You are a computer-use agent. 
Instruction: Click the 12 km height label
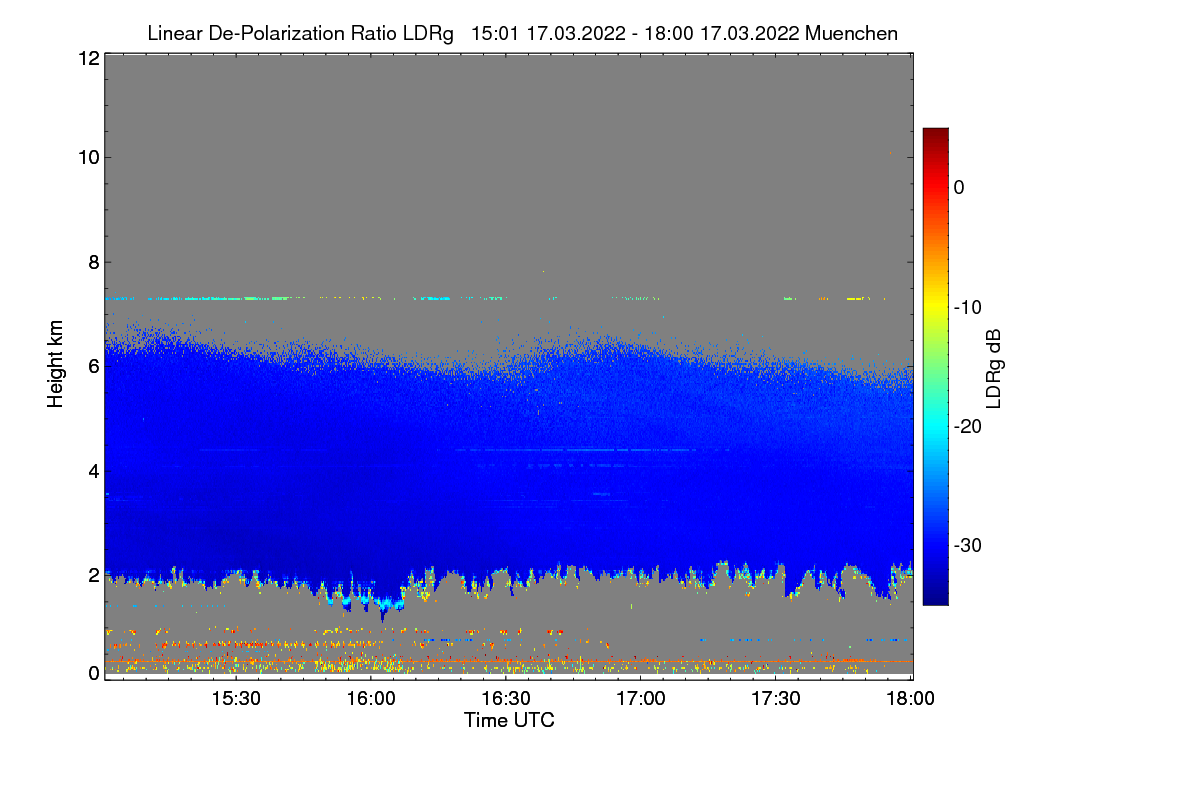point(87,58)
